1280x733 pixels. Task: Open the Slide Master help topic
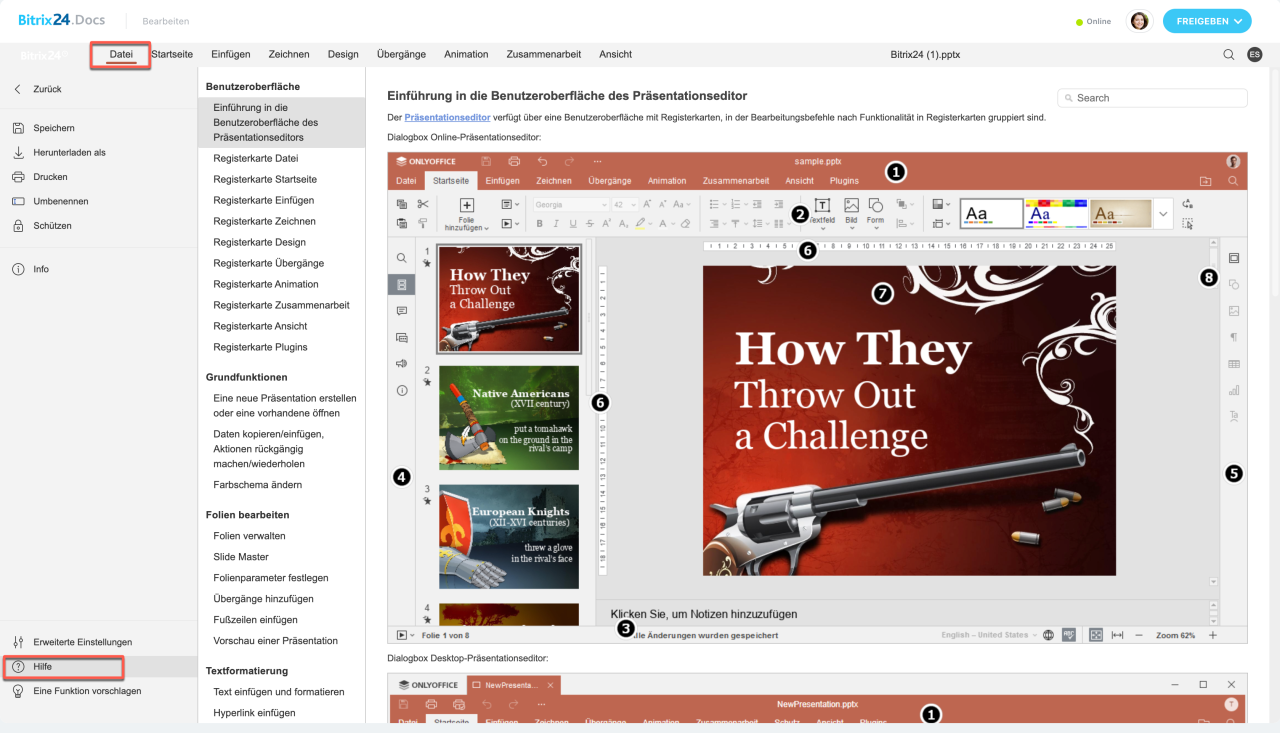point(241,557)
